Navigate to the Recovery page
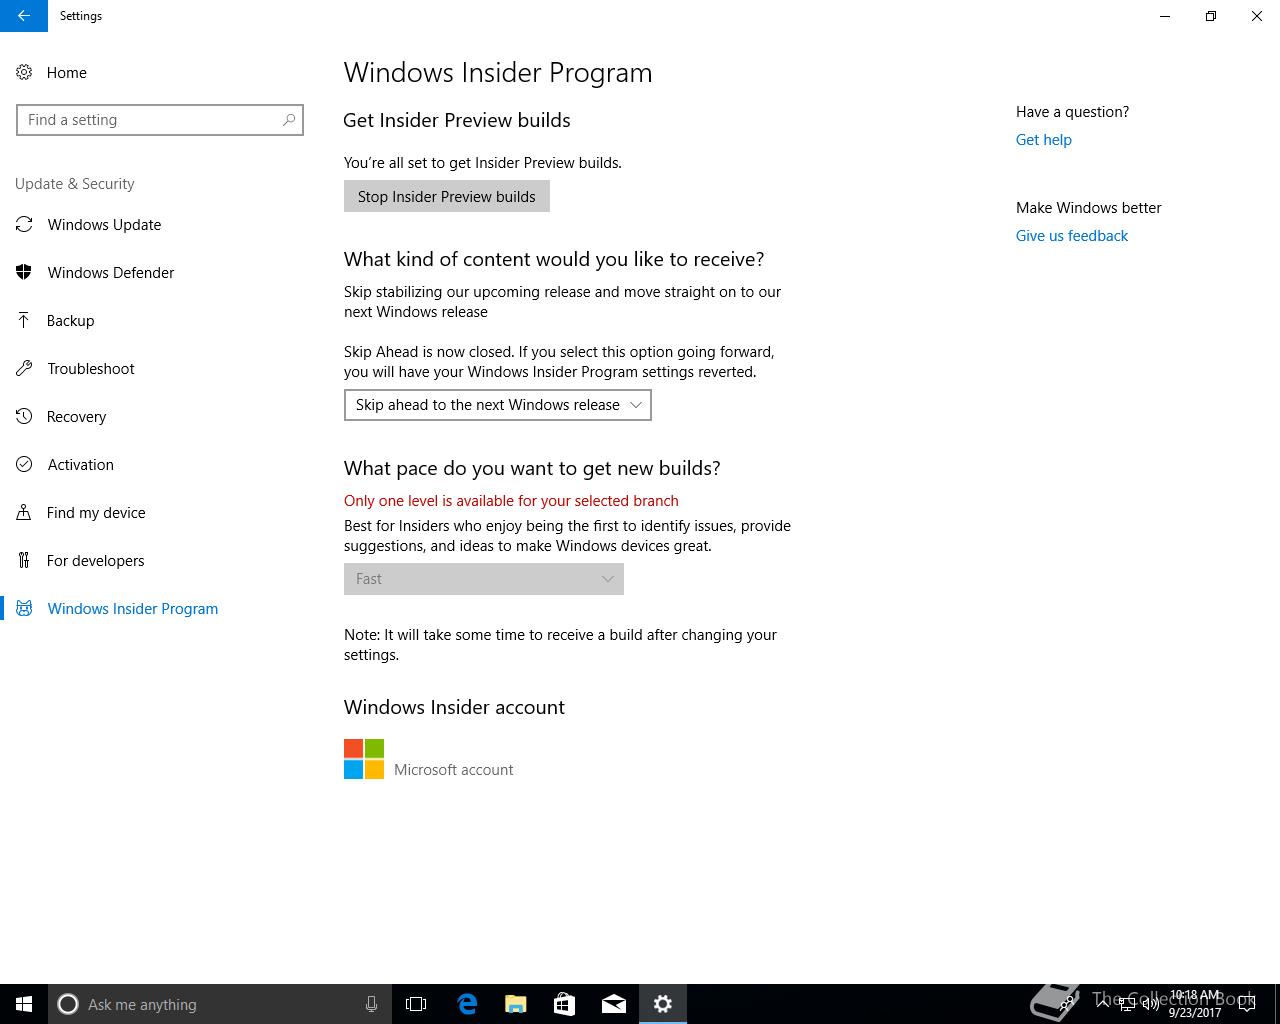The height and width of the screenshot is (1024, 1280). pyautogui.click(x=76, y=417)
